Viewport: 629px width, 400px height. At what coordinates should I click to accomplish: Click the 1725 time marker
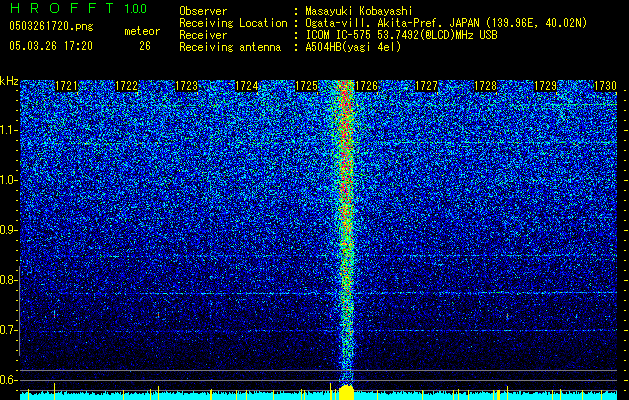click(306, 86)
